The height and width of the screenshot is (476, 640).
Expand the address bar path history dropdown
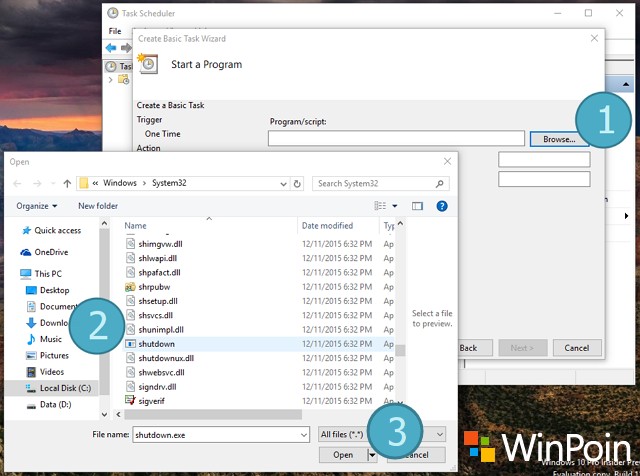point(283,184)
